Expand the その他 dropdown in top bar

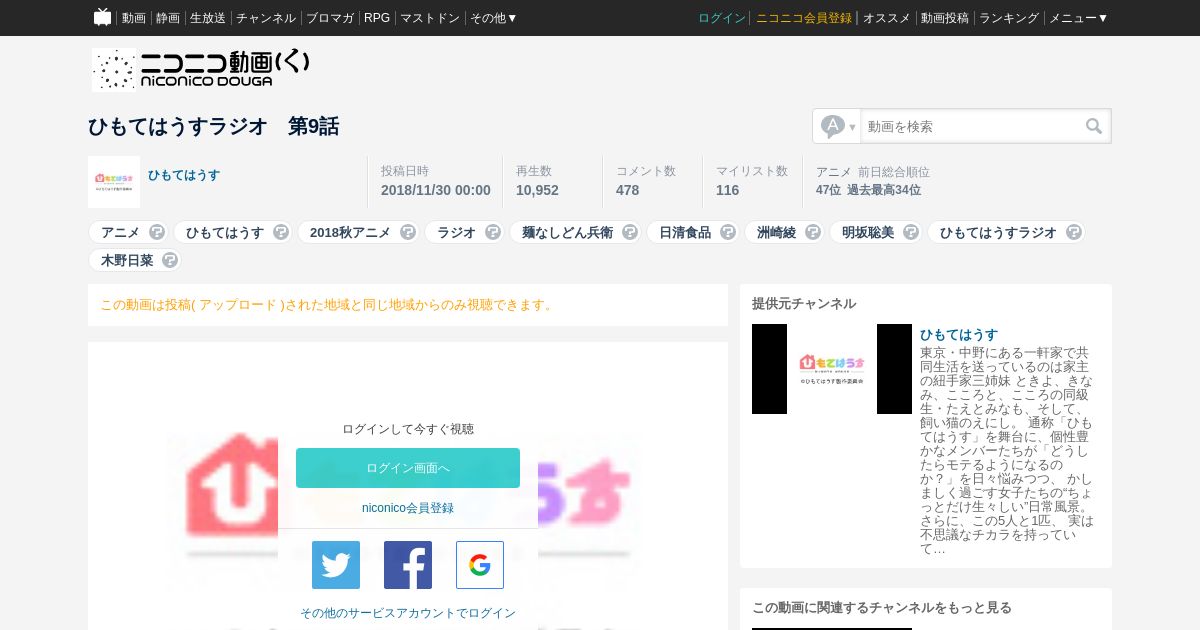[x=493, y=18]
